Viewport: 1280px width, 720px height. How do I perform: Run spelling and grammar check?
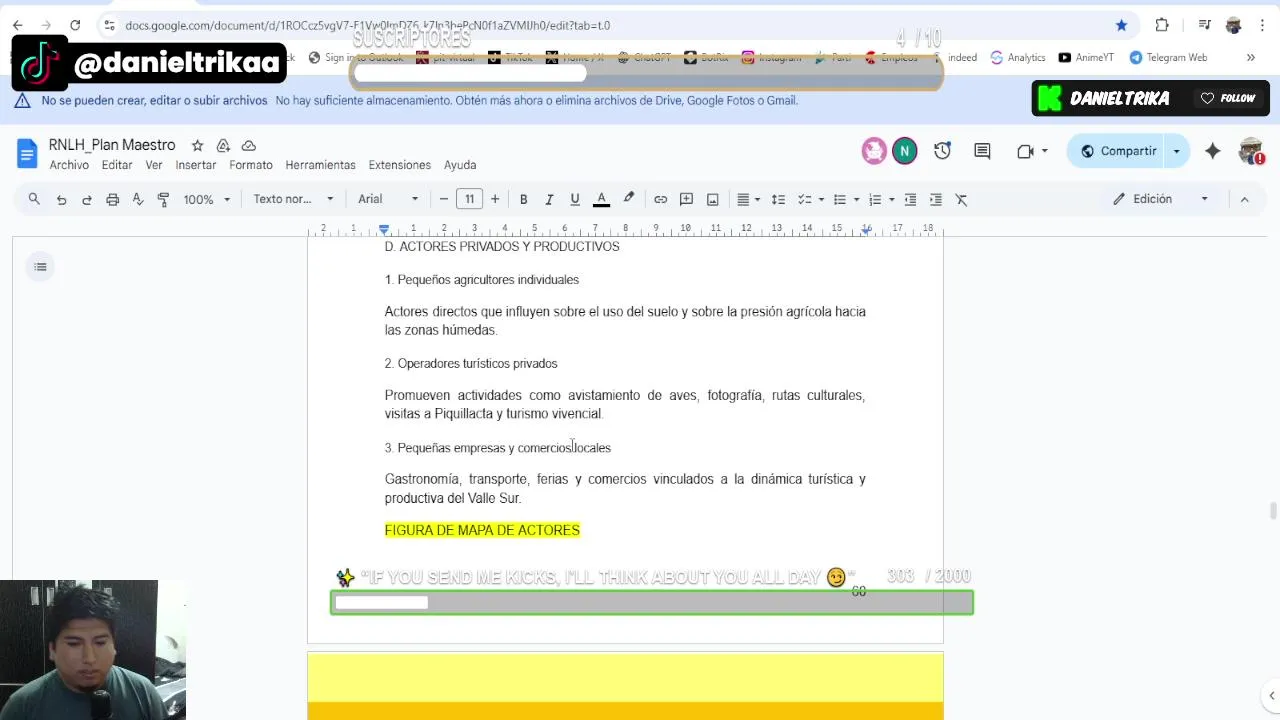[x=138, y=199]
